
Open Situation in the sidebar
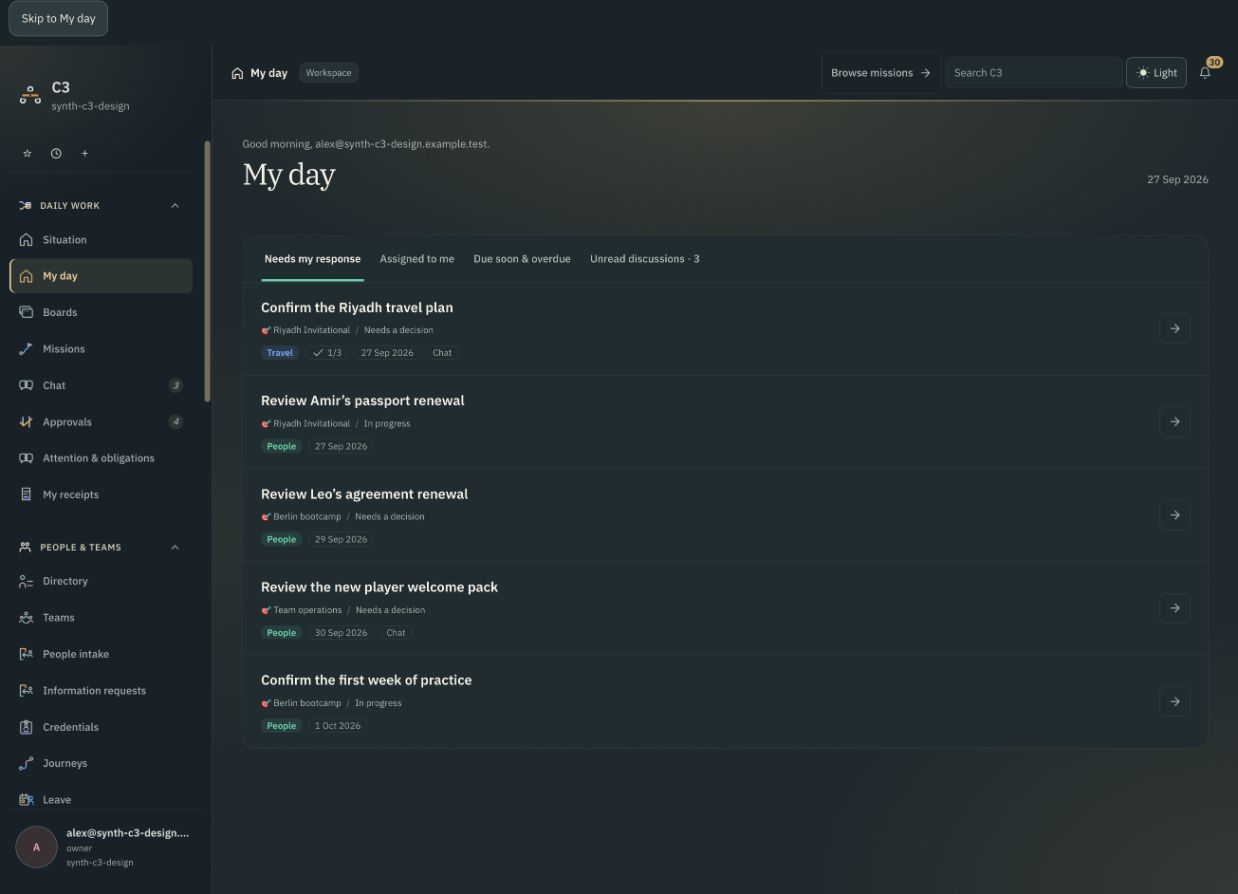click(101, 240)
